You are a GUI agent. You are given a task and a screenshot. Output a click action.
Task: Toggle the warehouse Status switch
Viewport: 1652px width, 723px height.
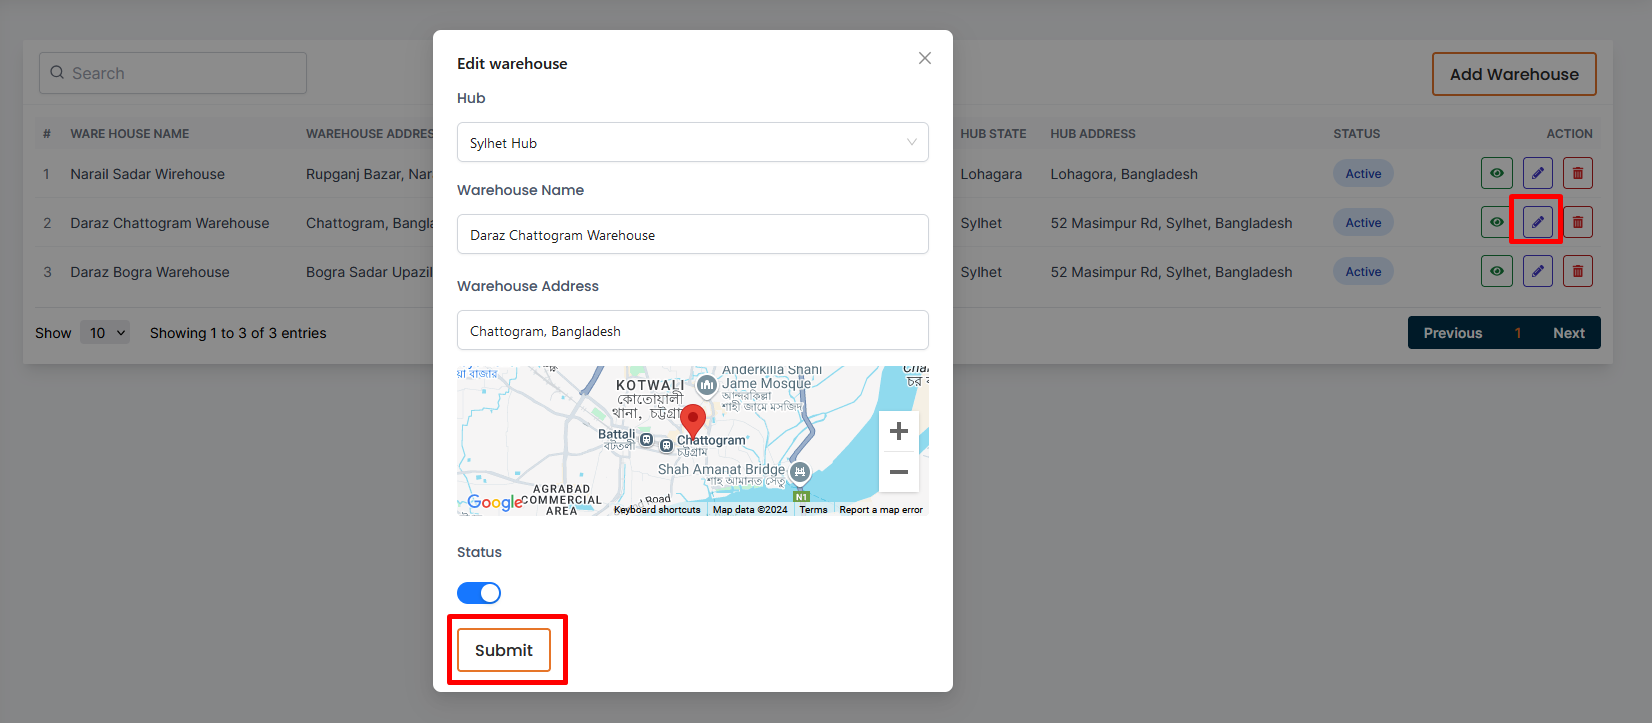[479, 593]
